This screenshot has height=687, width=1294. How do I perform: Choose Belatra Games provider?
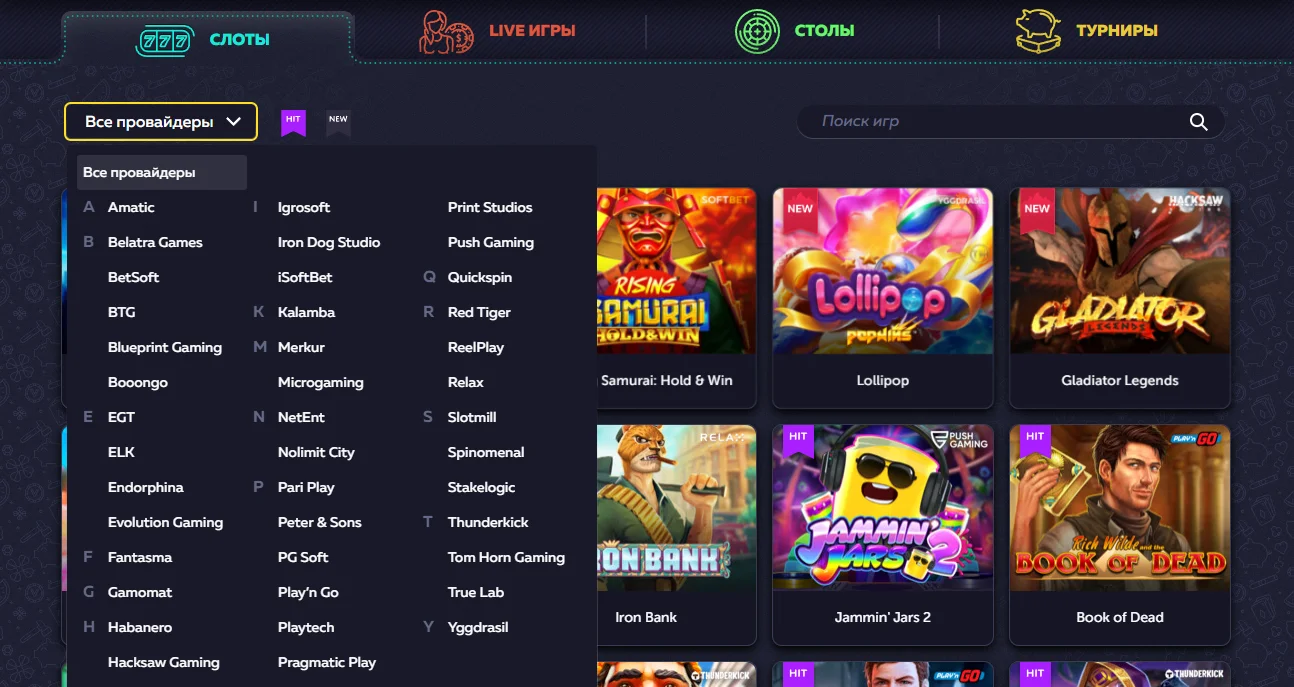click(x=155, y=242)
